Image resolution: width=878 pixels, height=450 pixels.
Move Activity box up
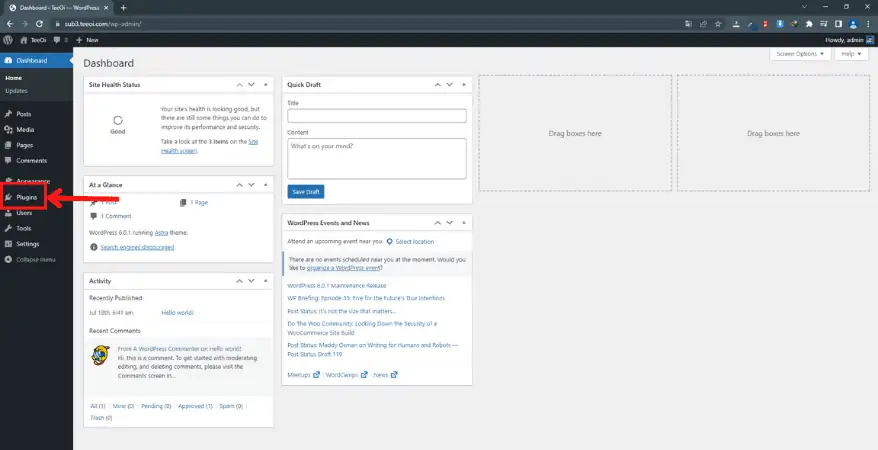[240, 281]
